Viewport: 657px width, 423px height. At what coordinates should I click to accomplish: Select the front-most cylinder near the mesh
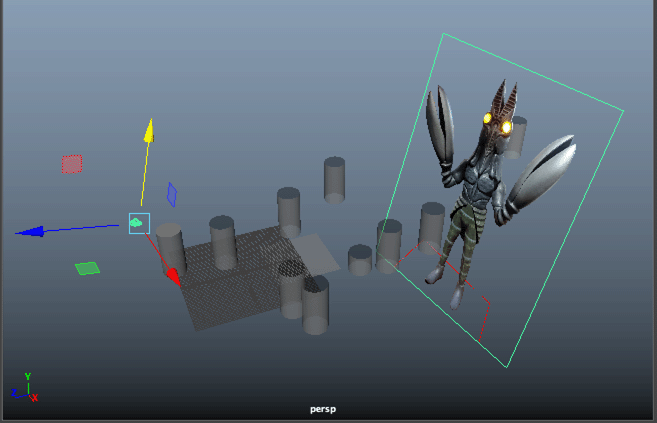(x=316, y=306)
